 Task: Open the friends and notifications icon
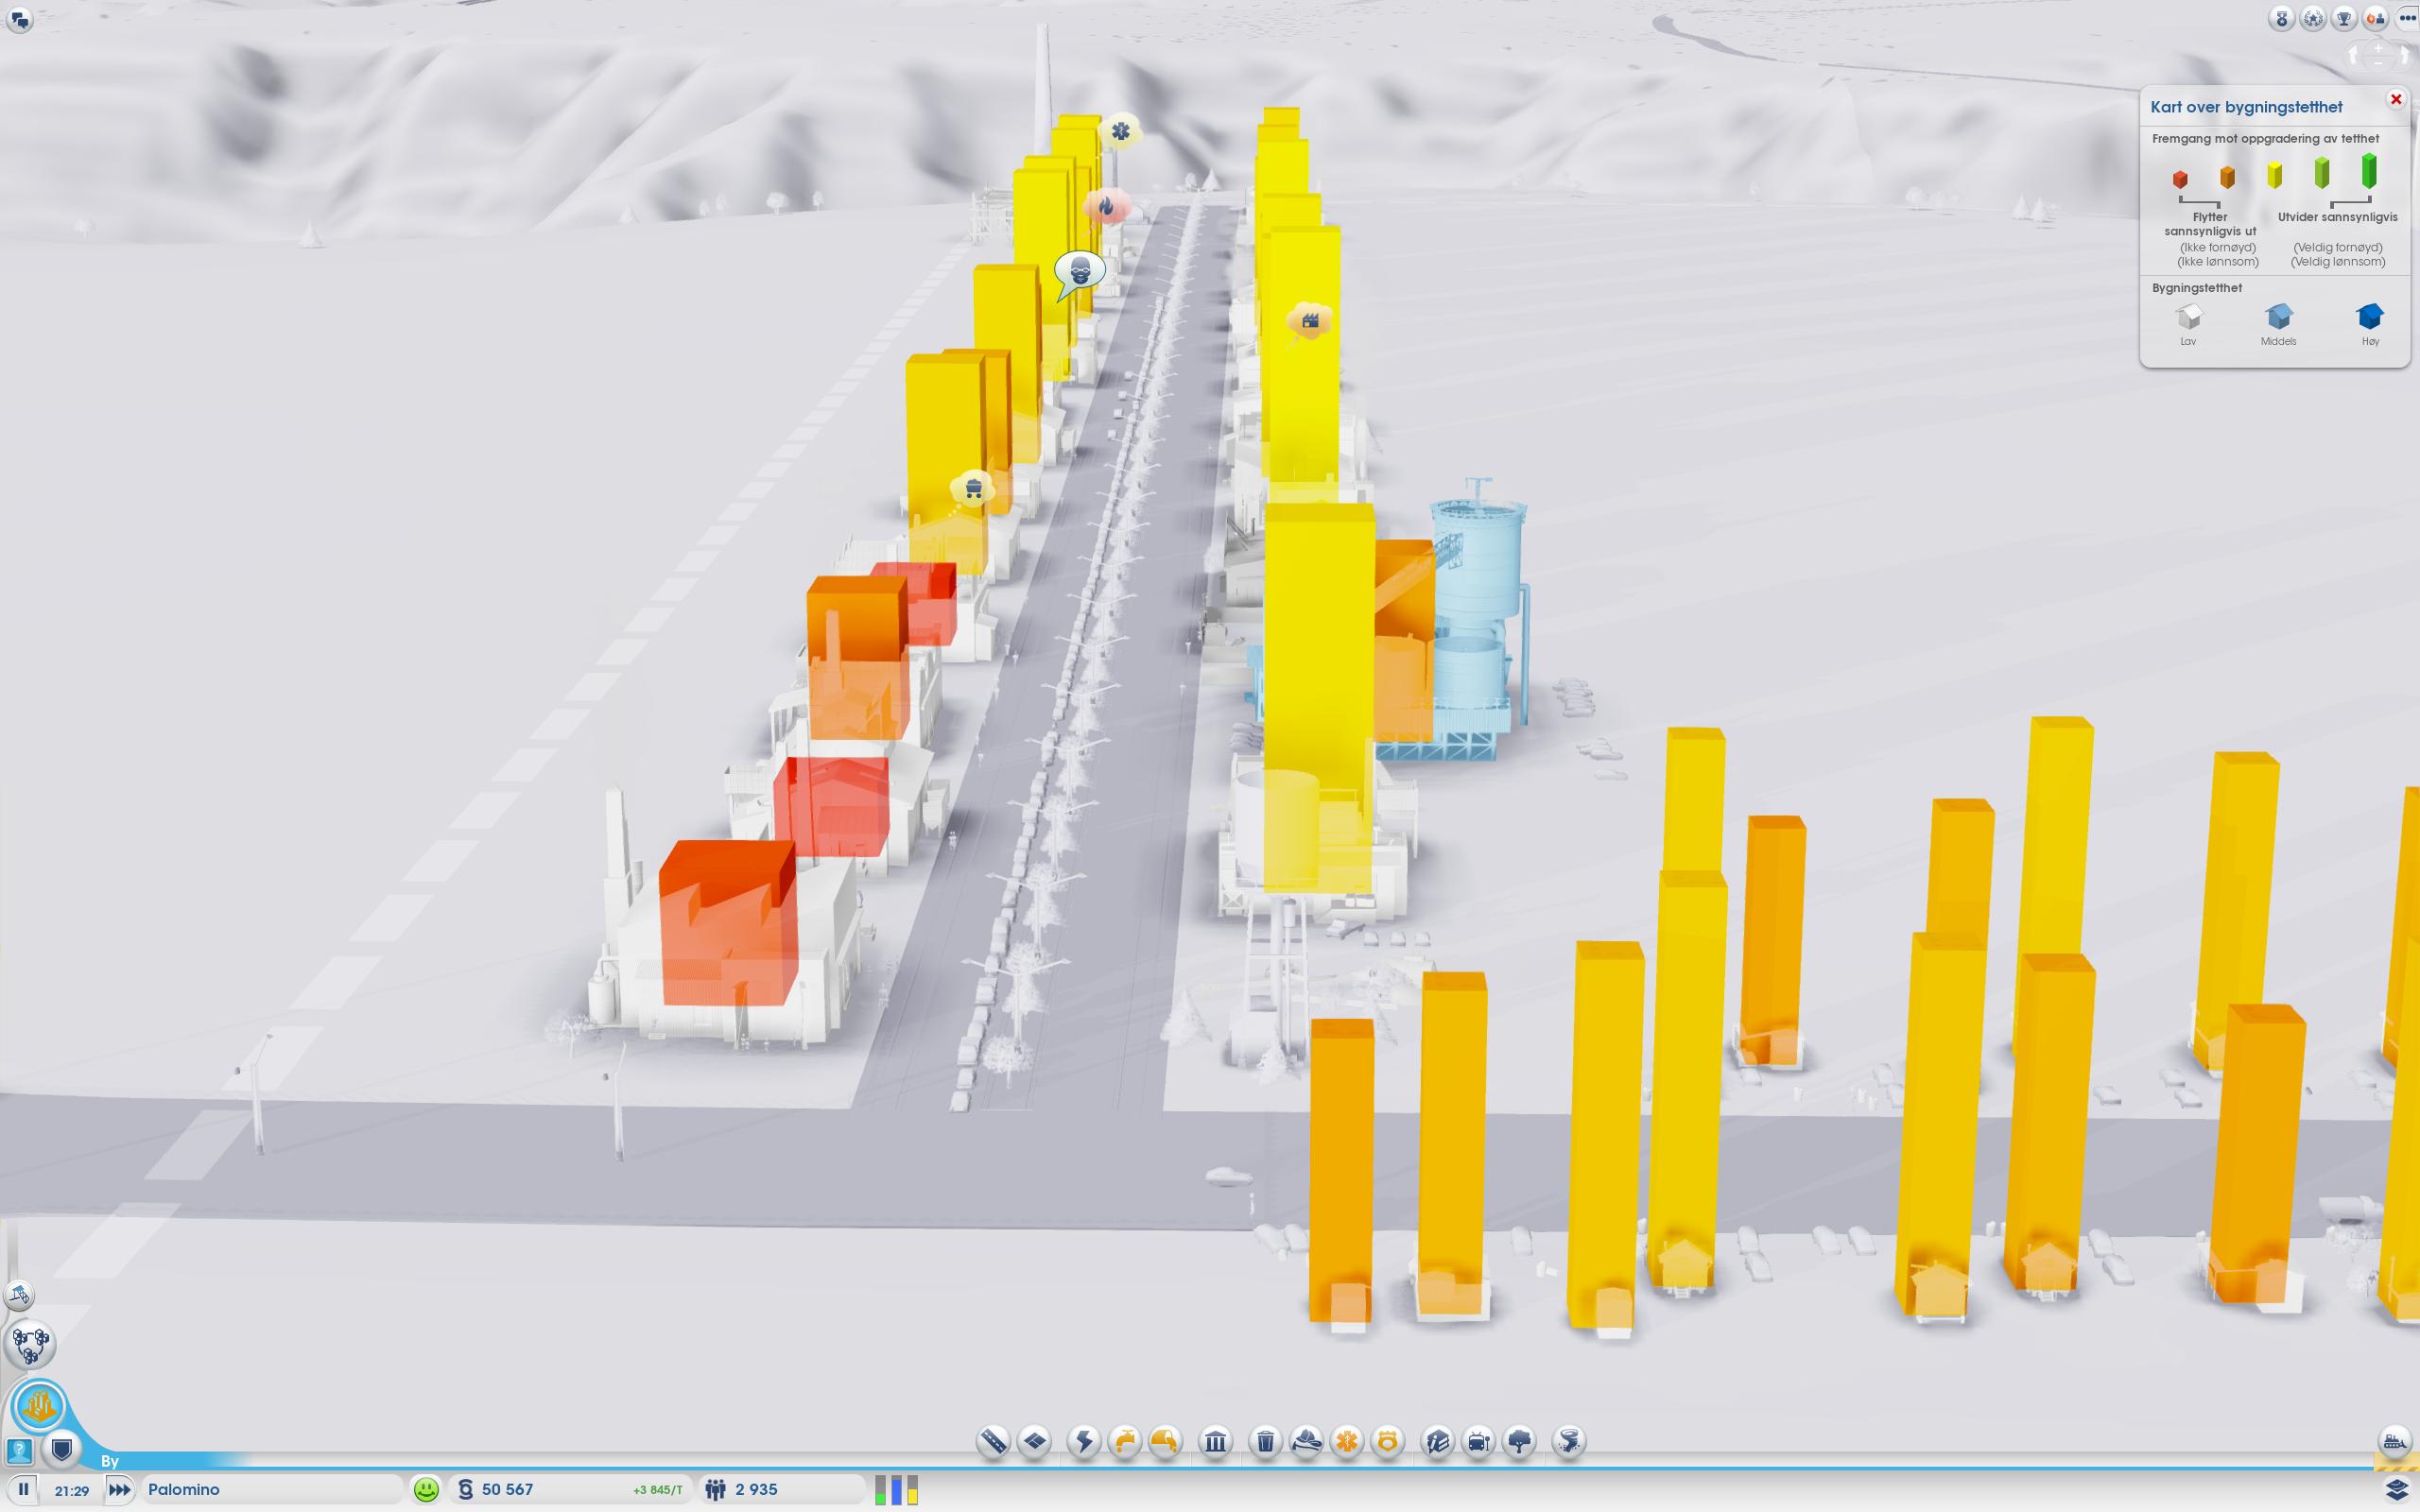click(x=2375, y=19)
